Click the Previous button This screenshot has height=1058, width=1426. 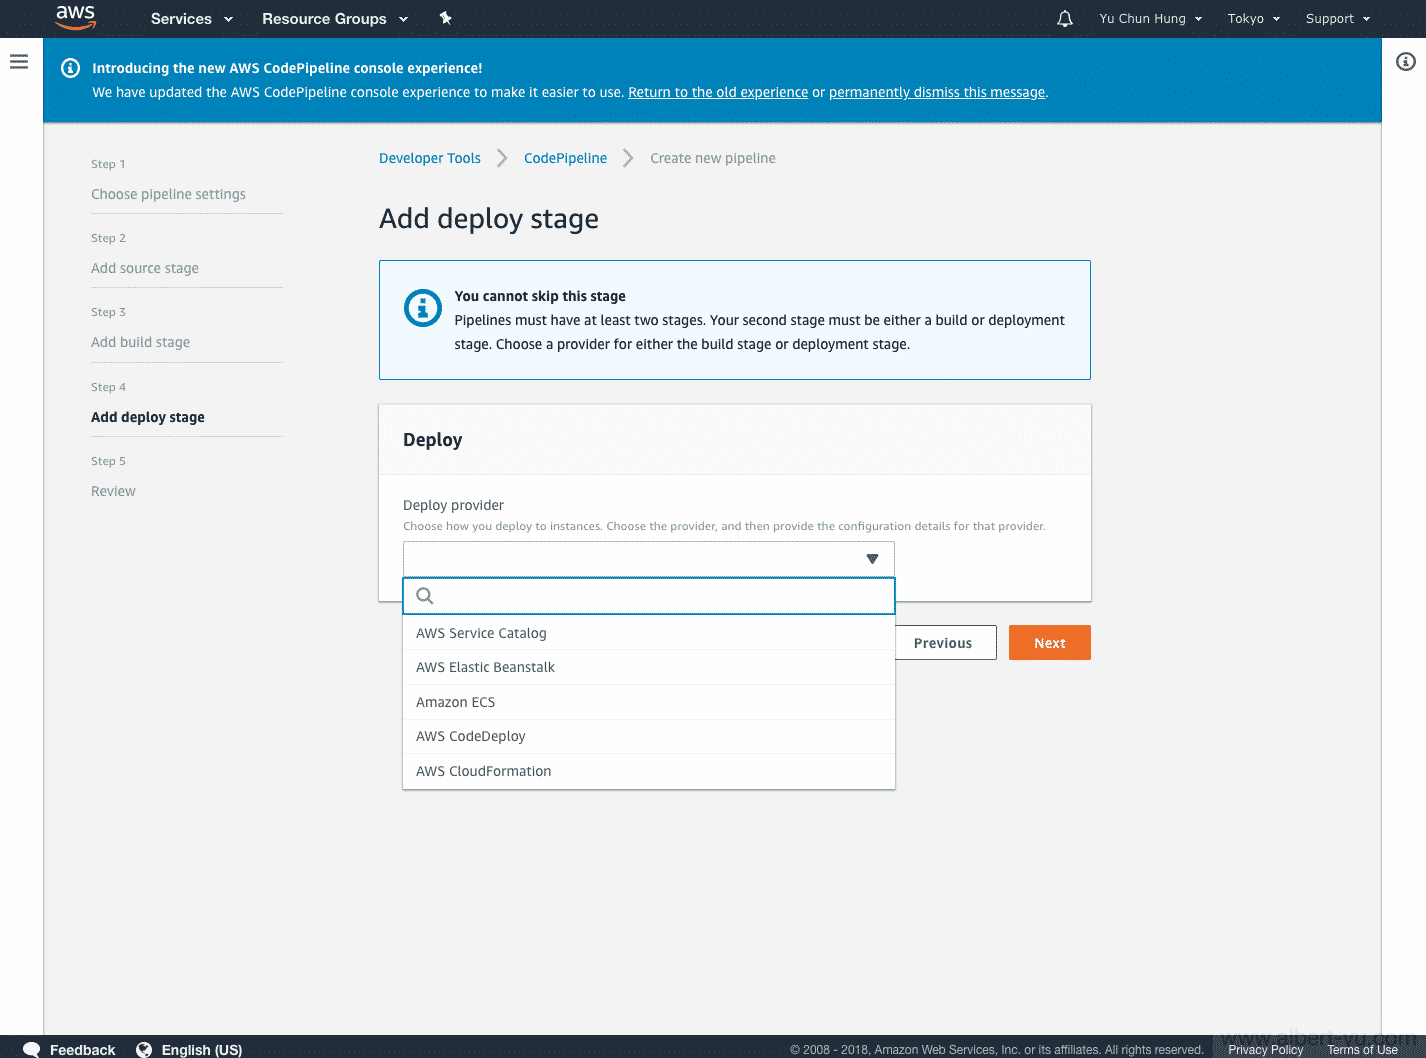click(943, 643)
